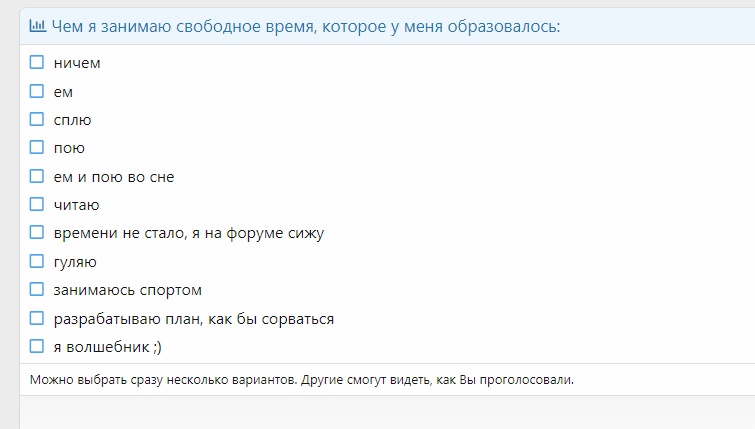The height and width of the screenshot is (429, 755).
Task: Click the 'я волшебник ;)' label text
Action: point(107,347)
